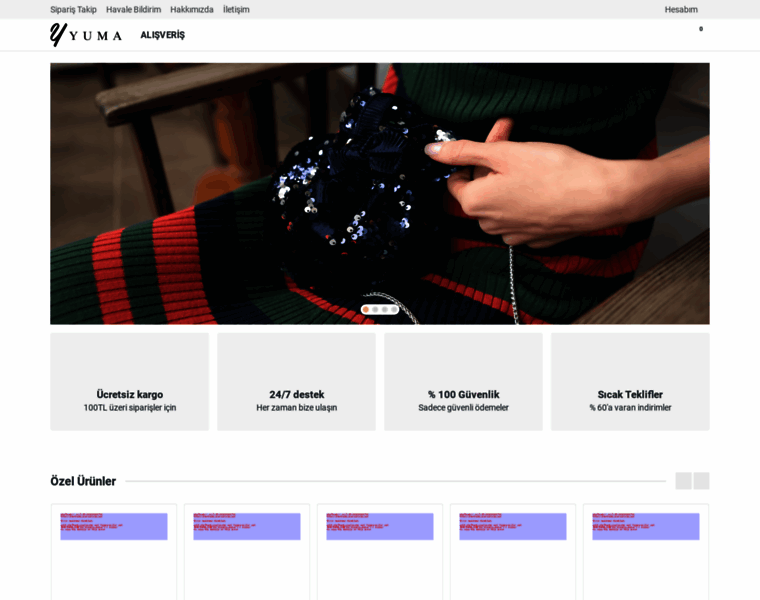
Task: Click the YUMA logo
Action: [86, 35]
